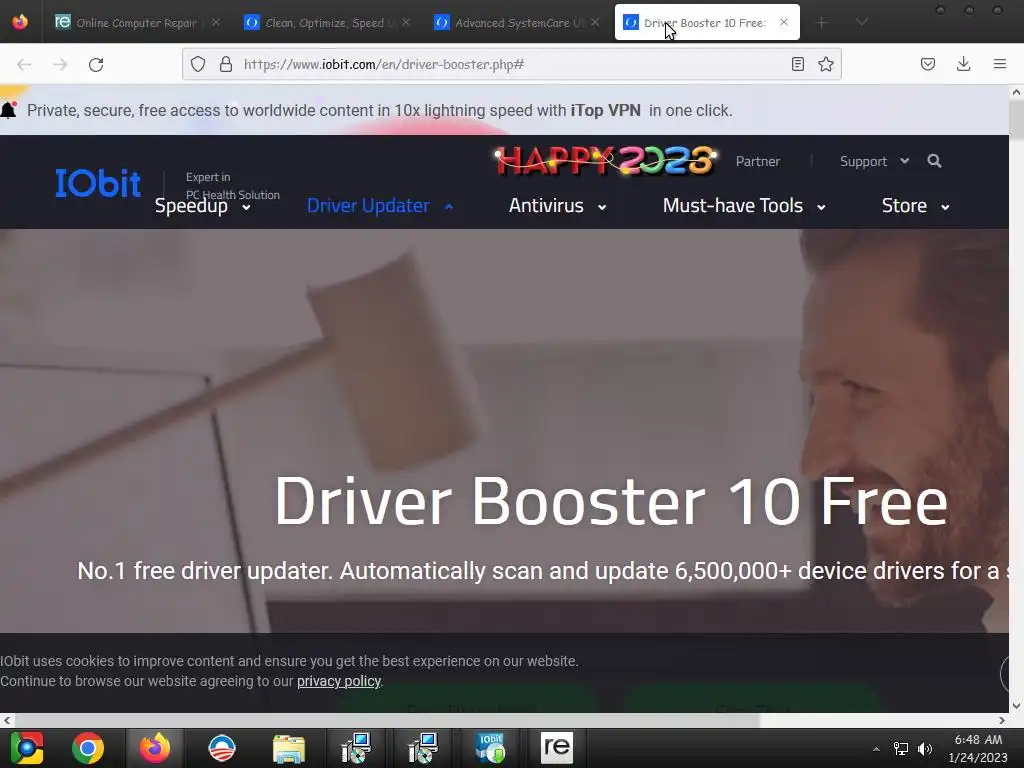This screenshot has height=768, width=1024.
Task: Click the Firefox taskbar icon
Action: point(155,748)
